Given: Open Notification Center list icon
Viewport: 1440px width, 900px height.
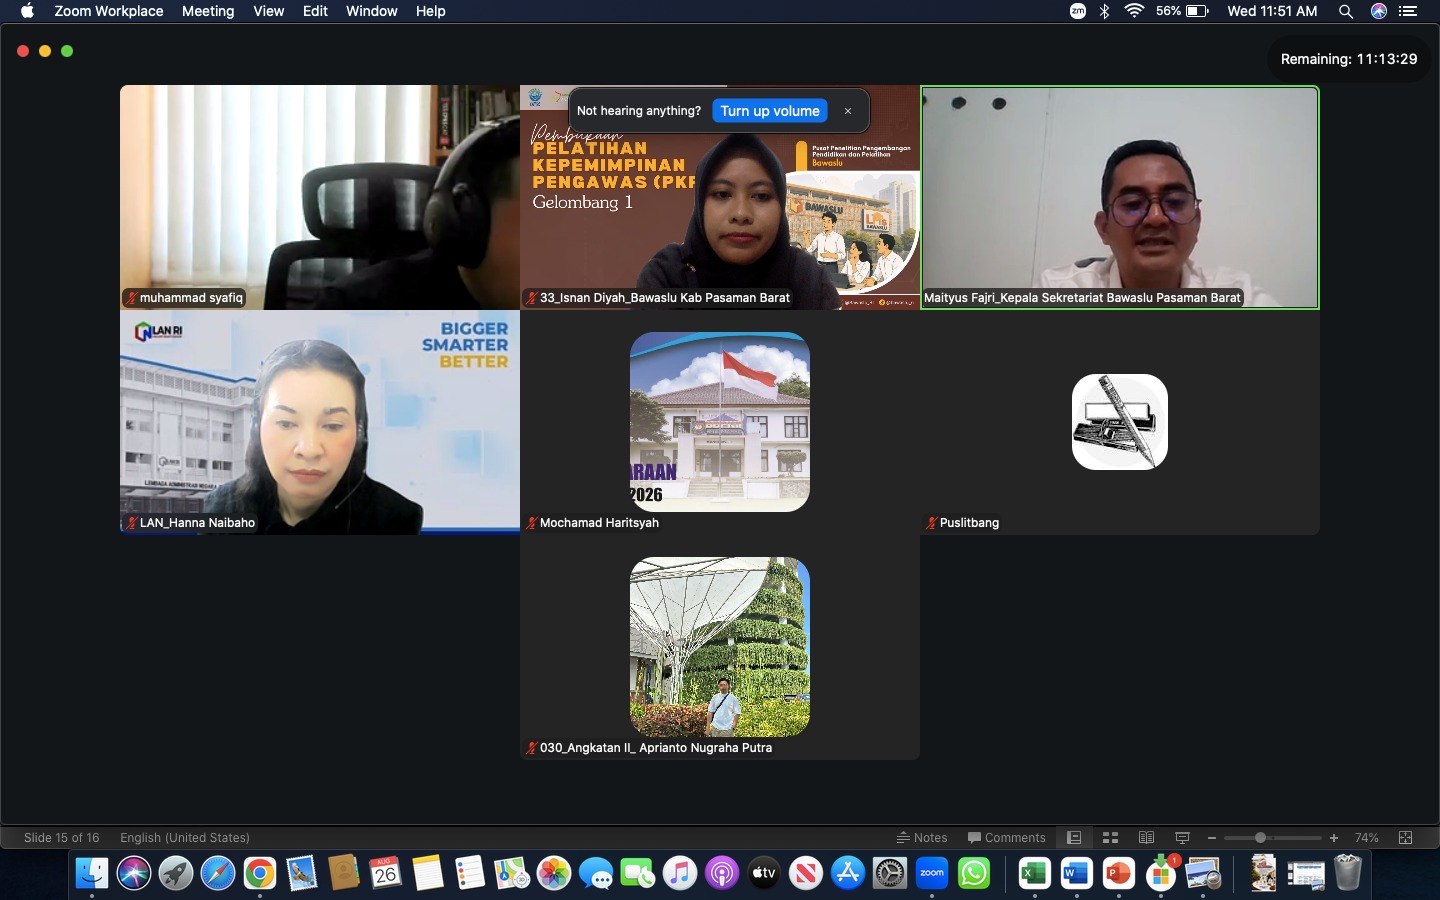Looking at the screenshot, I should pos(1409,11).
